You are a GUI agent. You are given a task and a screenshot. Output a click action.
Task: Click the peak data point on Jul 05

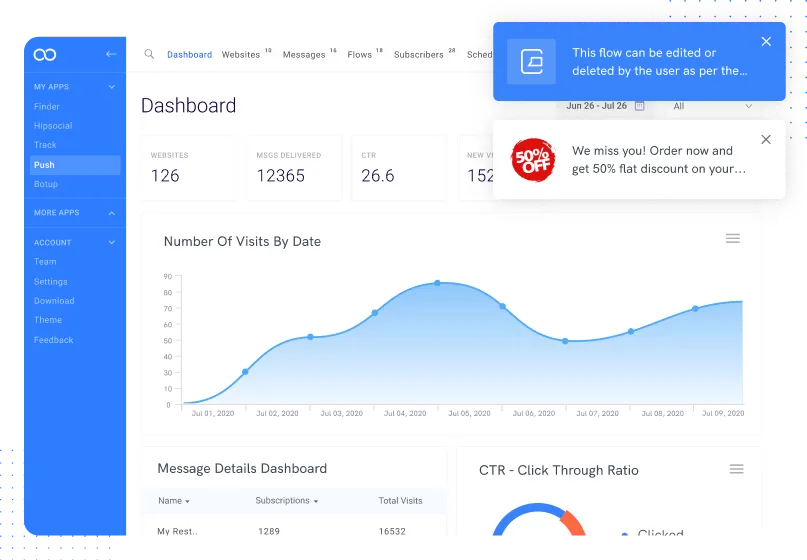pyautogui.click(x=437, y=283)
